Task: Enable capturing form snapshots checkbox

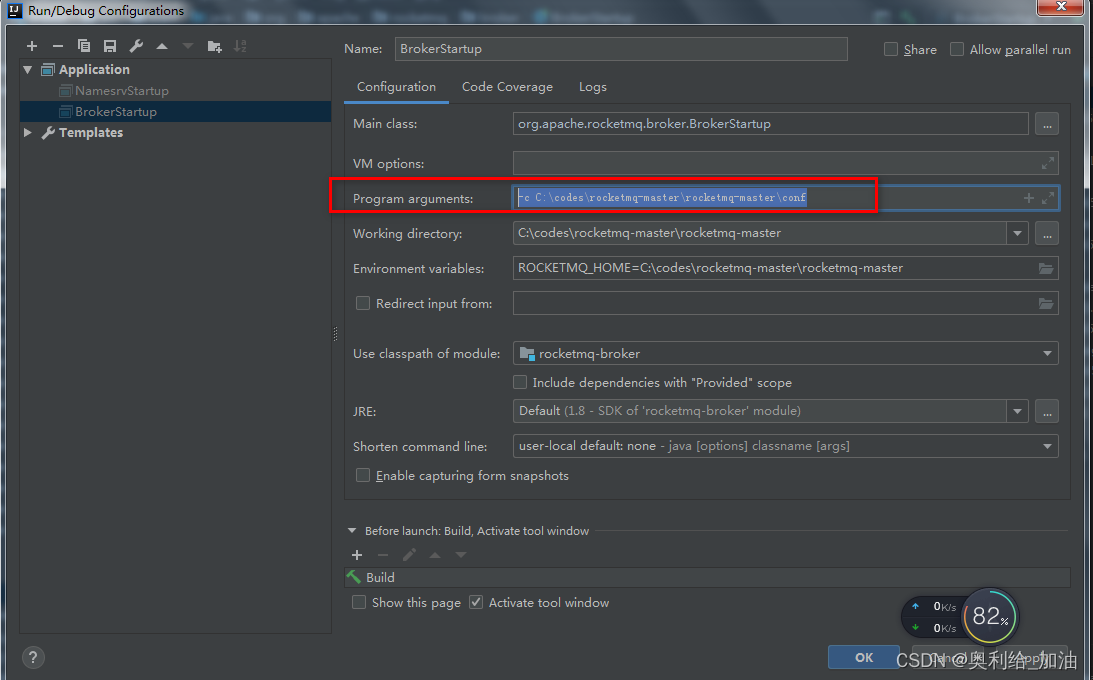Action: pyautogui.click(x=362, y=475)
